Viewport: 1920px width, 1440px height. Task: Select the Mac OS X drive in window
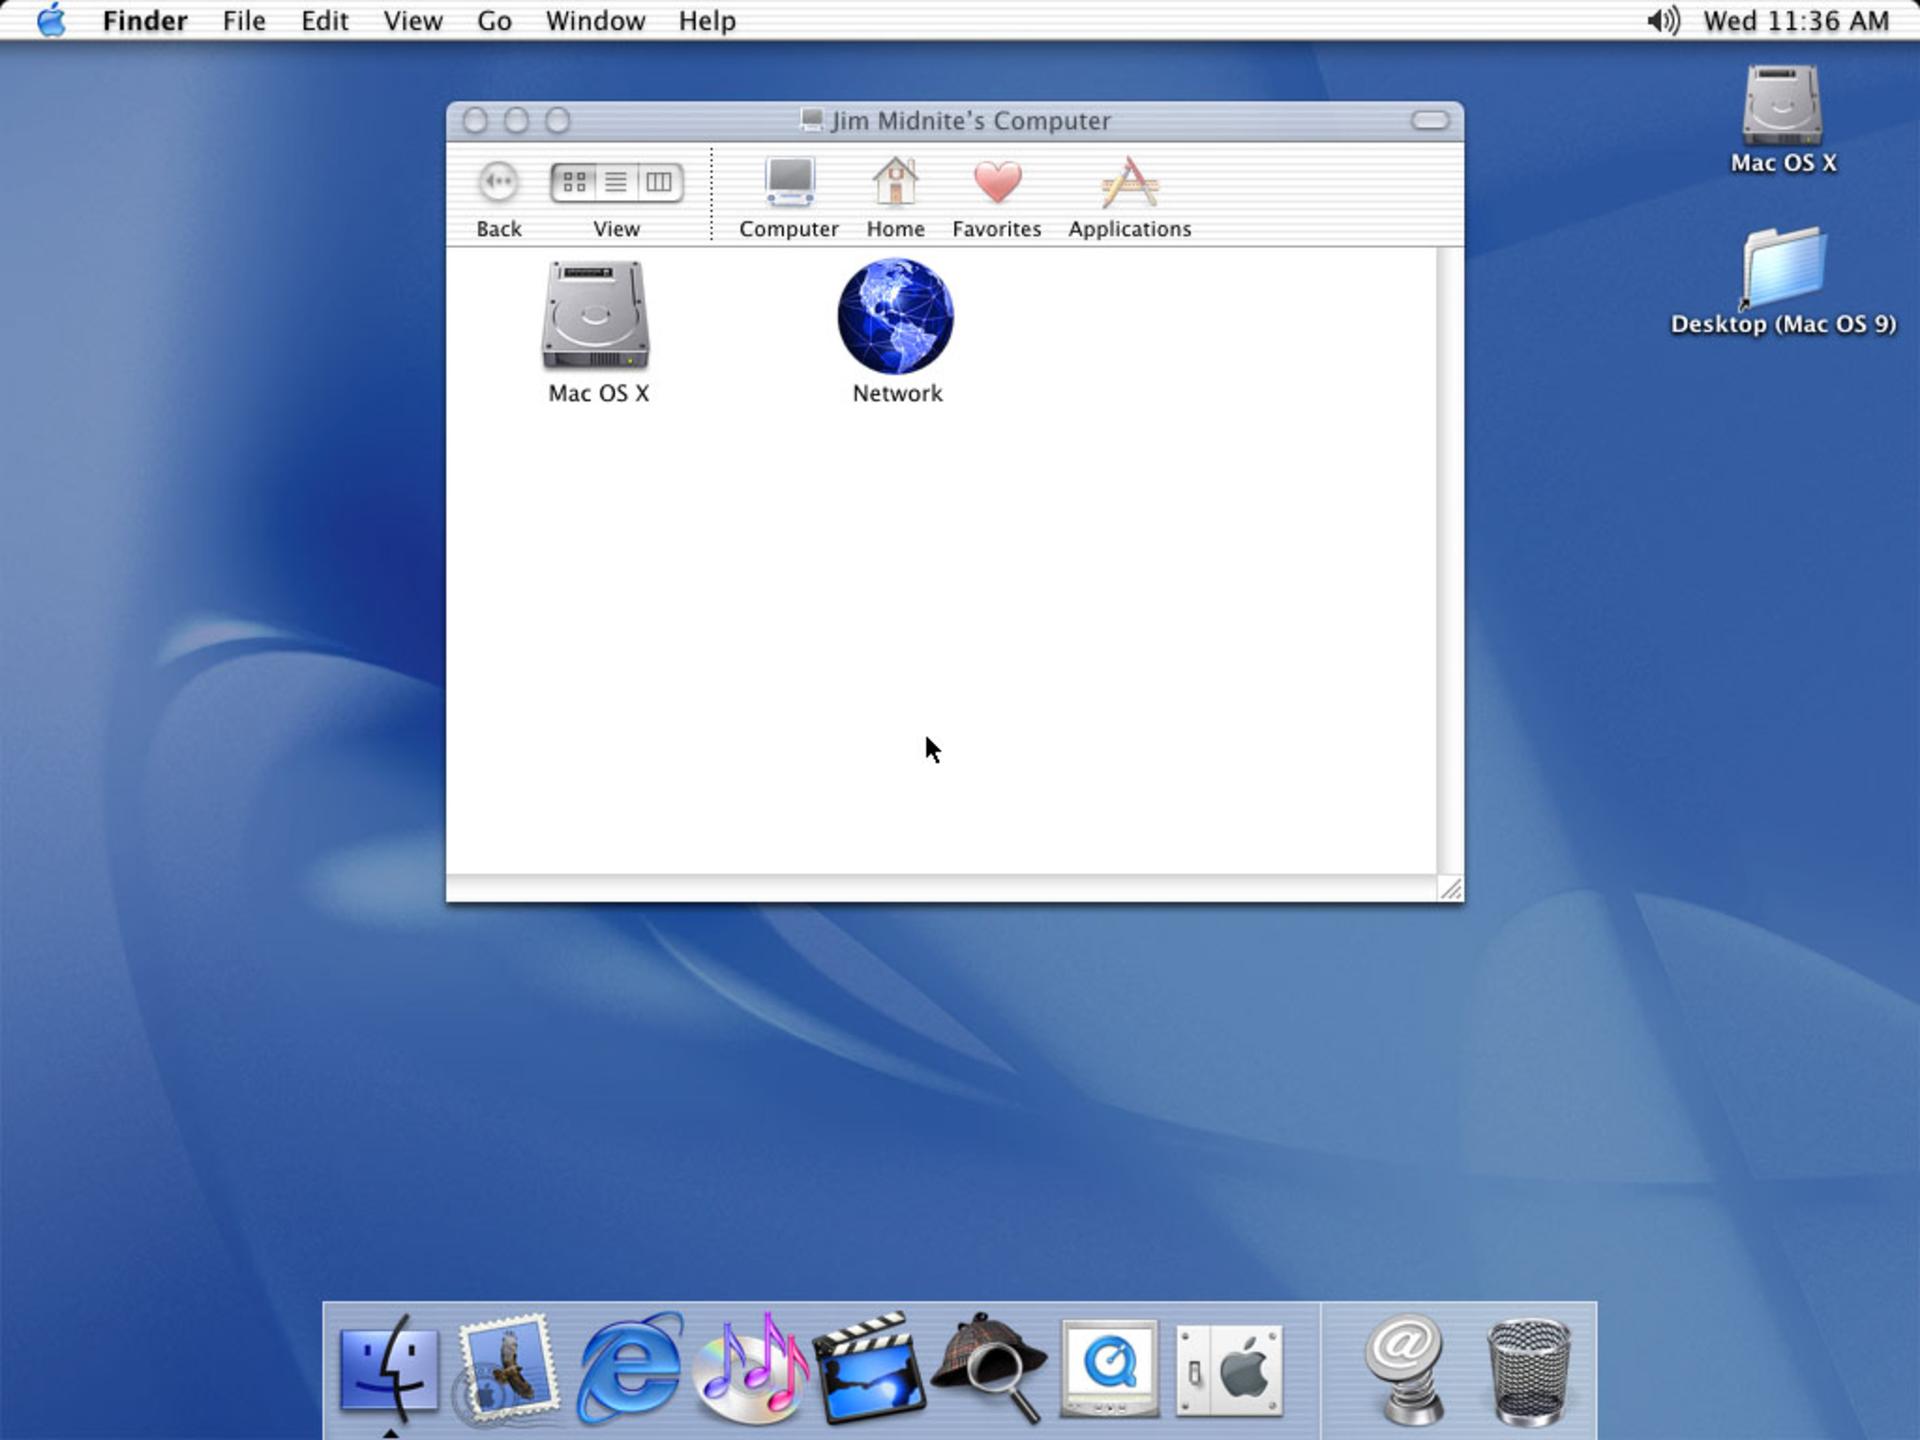pos(596,316)
